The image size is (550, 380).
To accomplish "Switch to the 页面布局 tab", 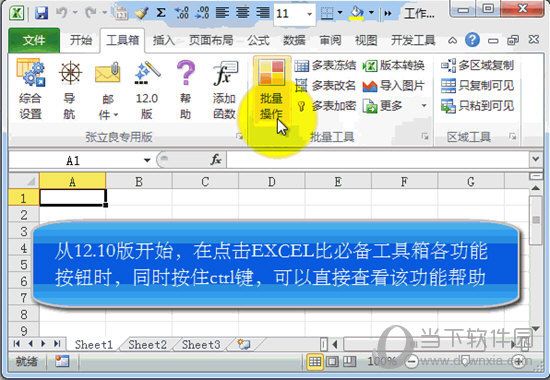I will (211, 40).
